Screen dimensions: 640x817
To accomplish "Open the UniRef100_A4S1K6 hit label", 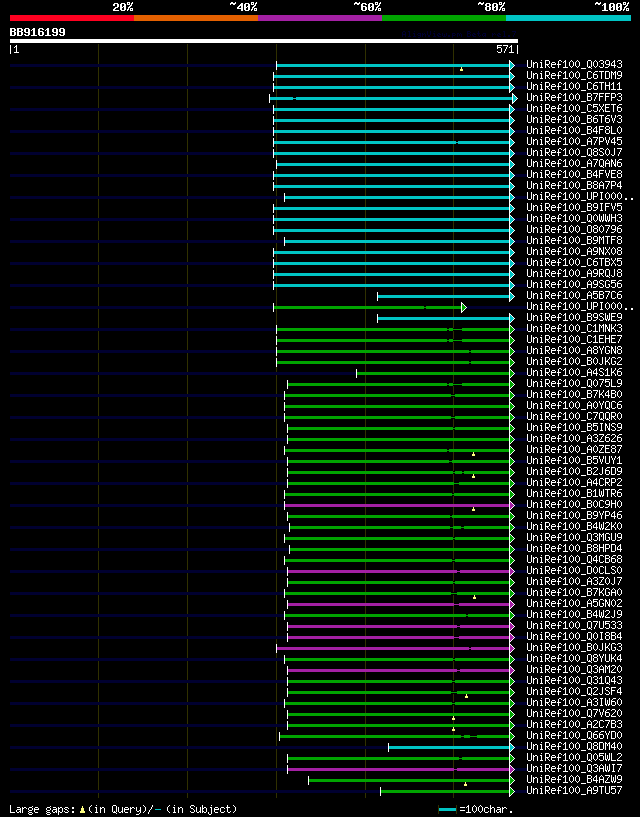I will click(574, 373).
